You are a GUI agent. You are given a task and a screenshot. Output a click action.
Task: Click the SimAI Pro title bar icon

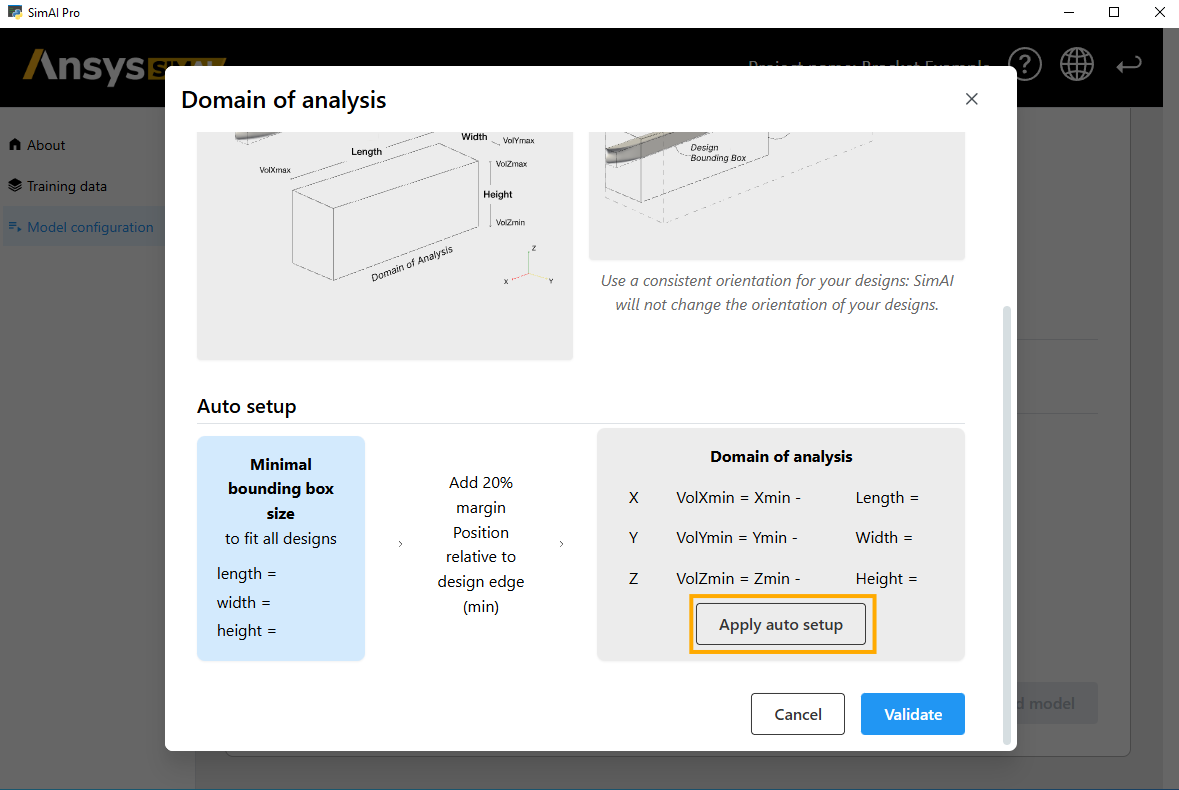pos(14,13)
